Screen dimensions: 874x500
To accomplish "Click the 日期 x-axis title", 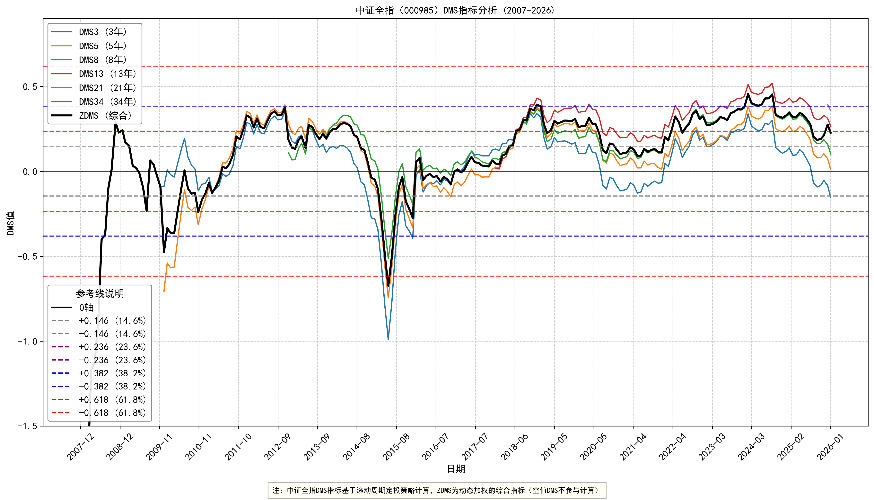I will (456, 469).
